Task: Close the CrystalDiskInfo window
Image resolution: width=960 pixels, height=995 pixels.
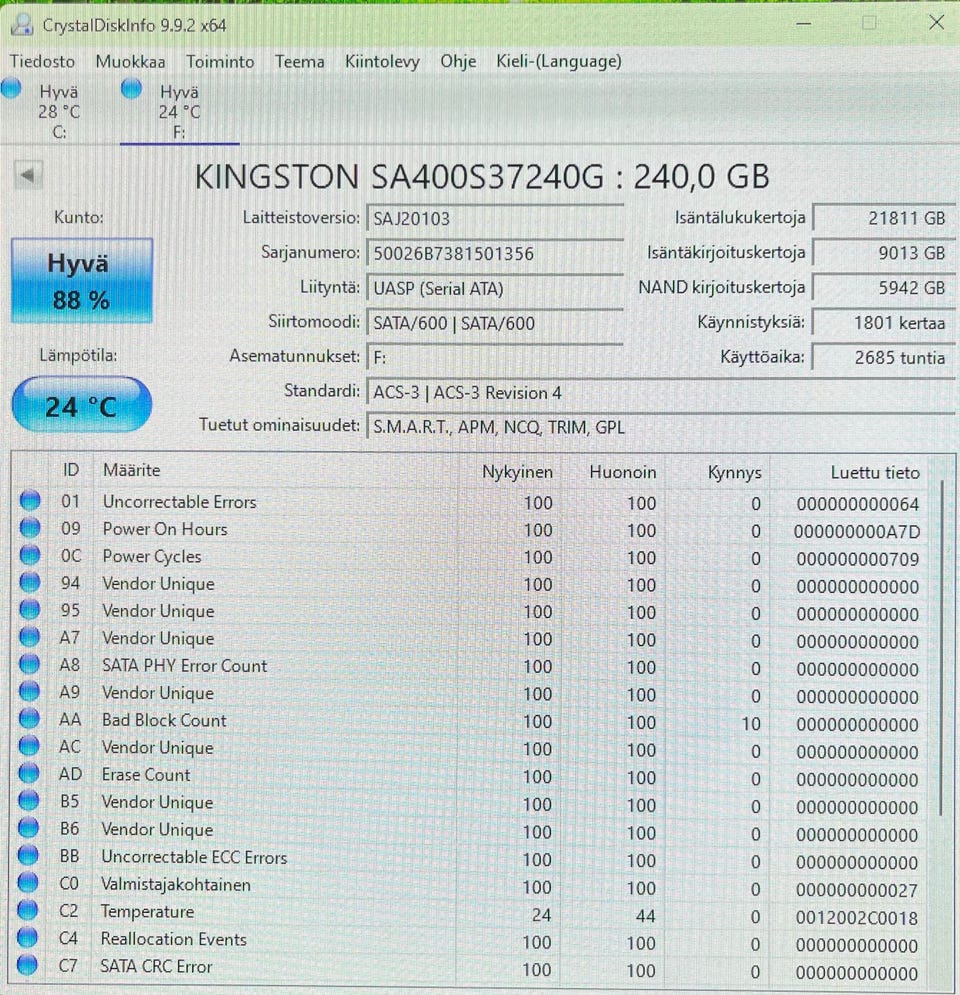Action: tap(937, 23)
